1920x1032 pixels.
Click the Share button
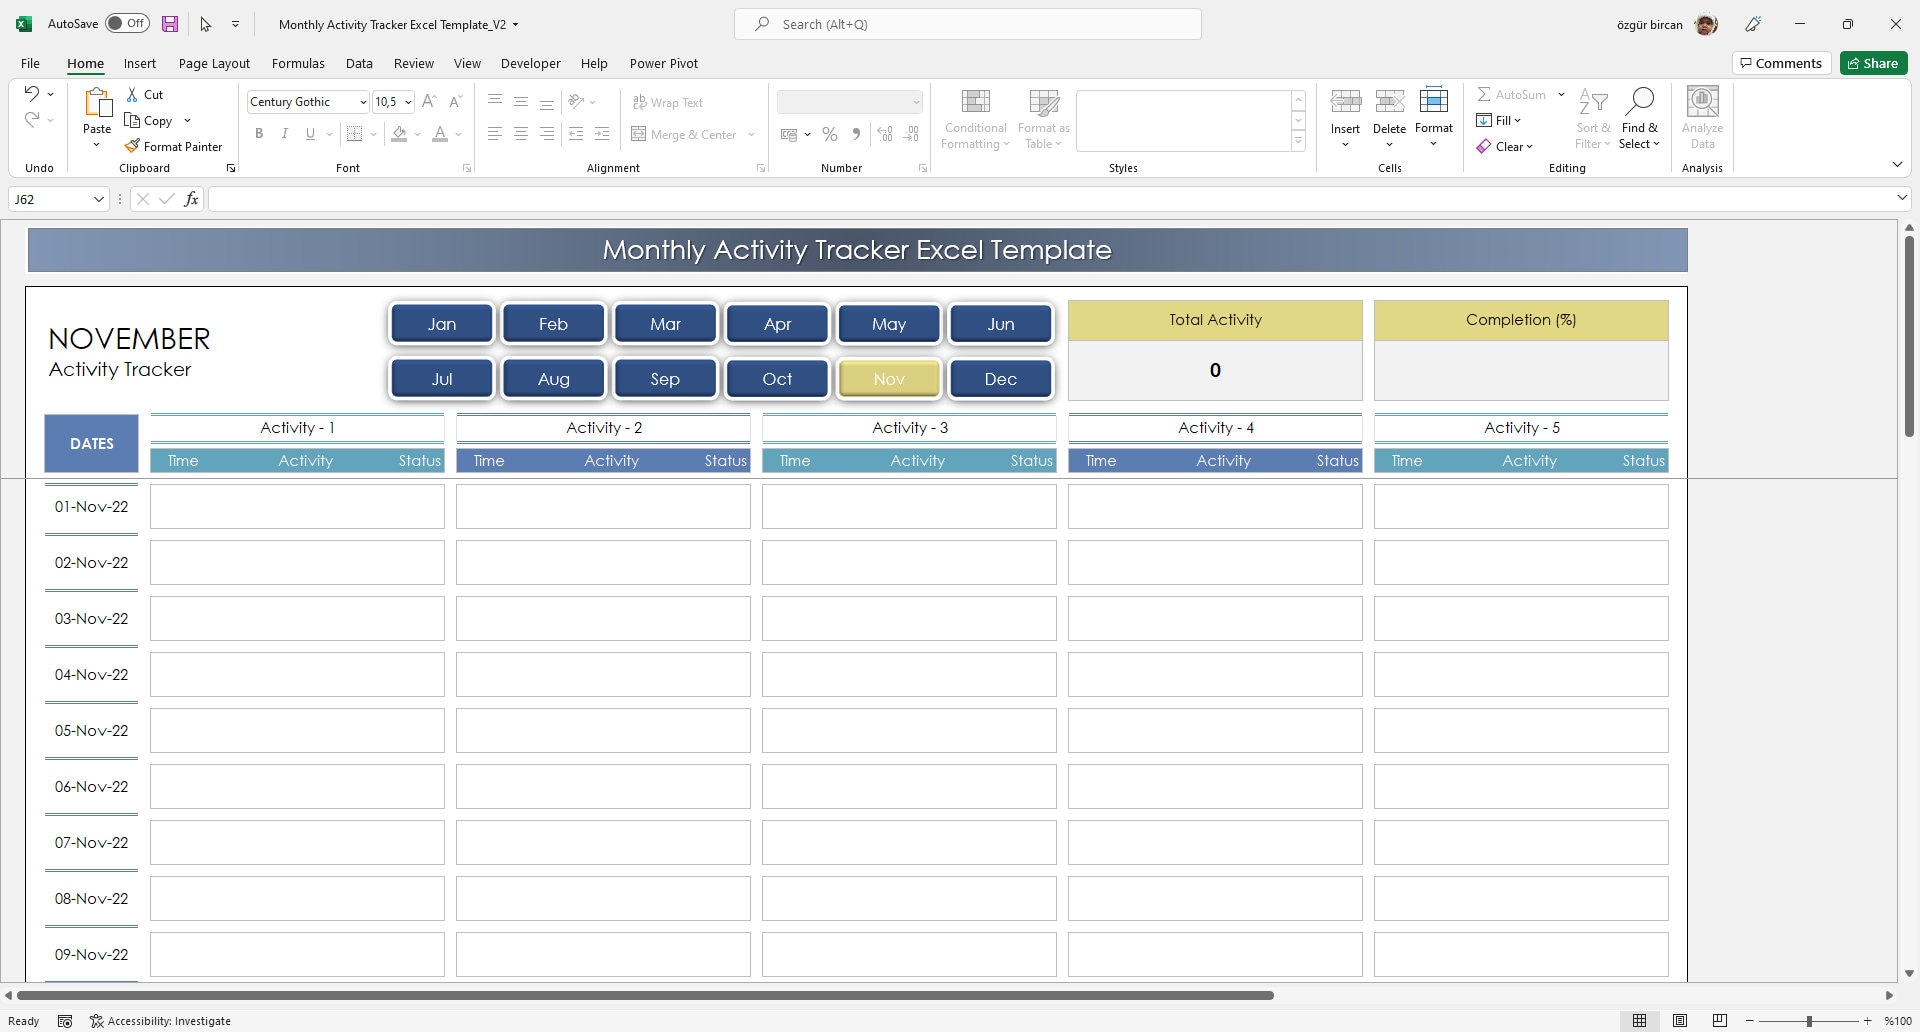(x=1872, y=62)
